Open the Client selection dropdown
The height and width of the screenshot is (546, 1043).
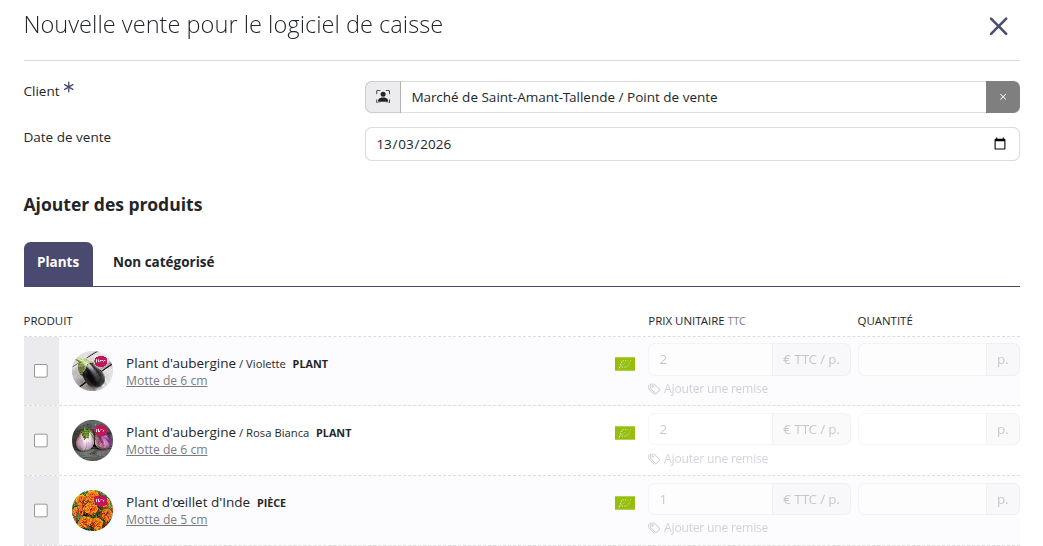tap(692, 97)
